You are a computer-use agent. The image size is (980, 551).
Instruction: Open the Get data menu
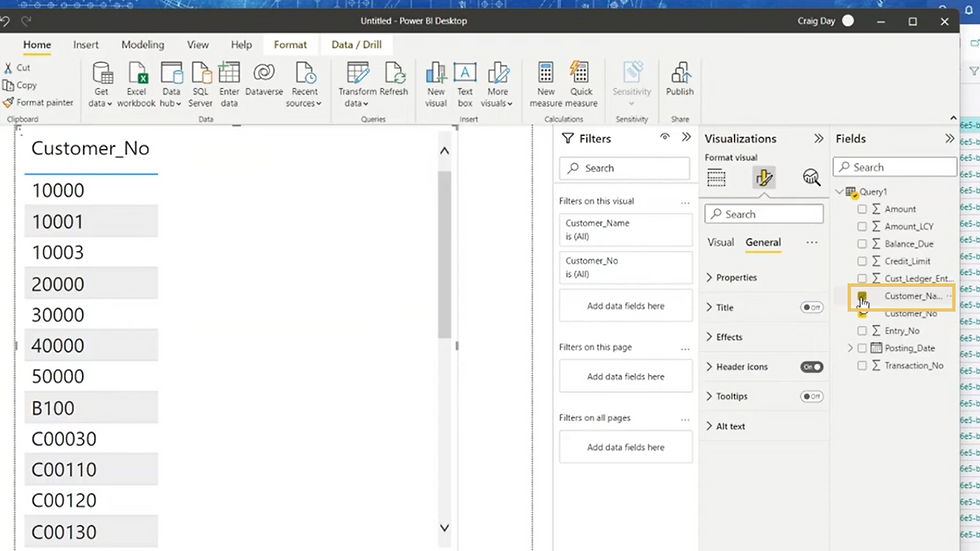[101, 85]
